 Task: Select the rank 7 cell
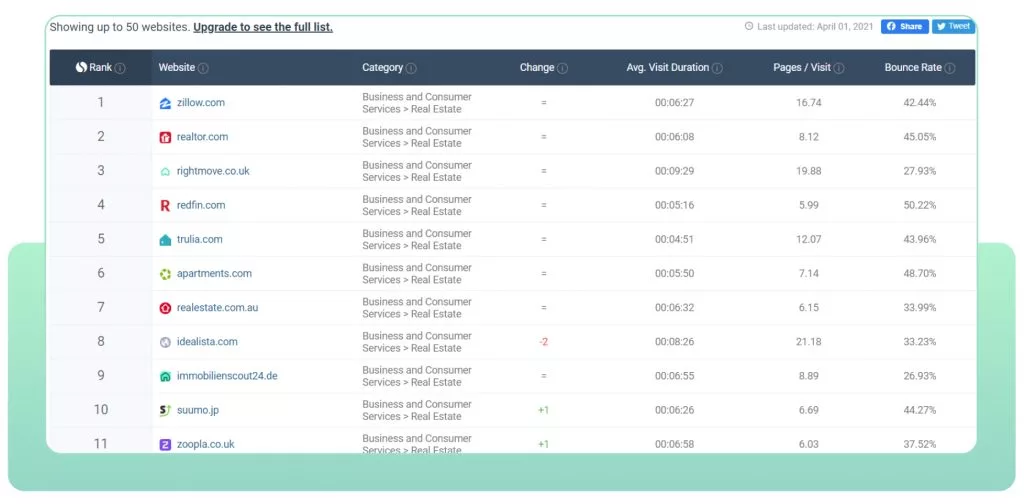[101, 307]
